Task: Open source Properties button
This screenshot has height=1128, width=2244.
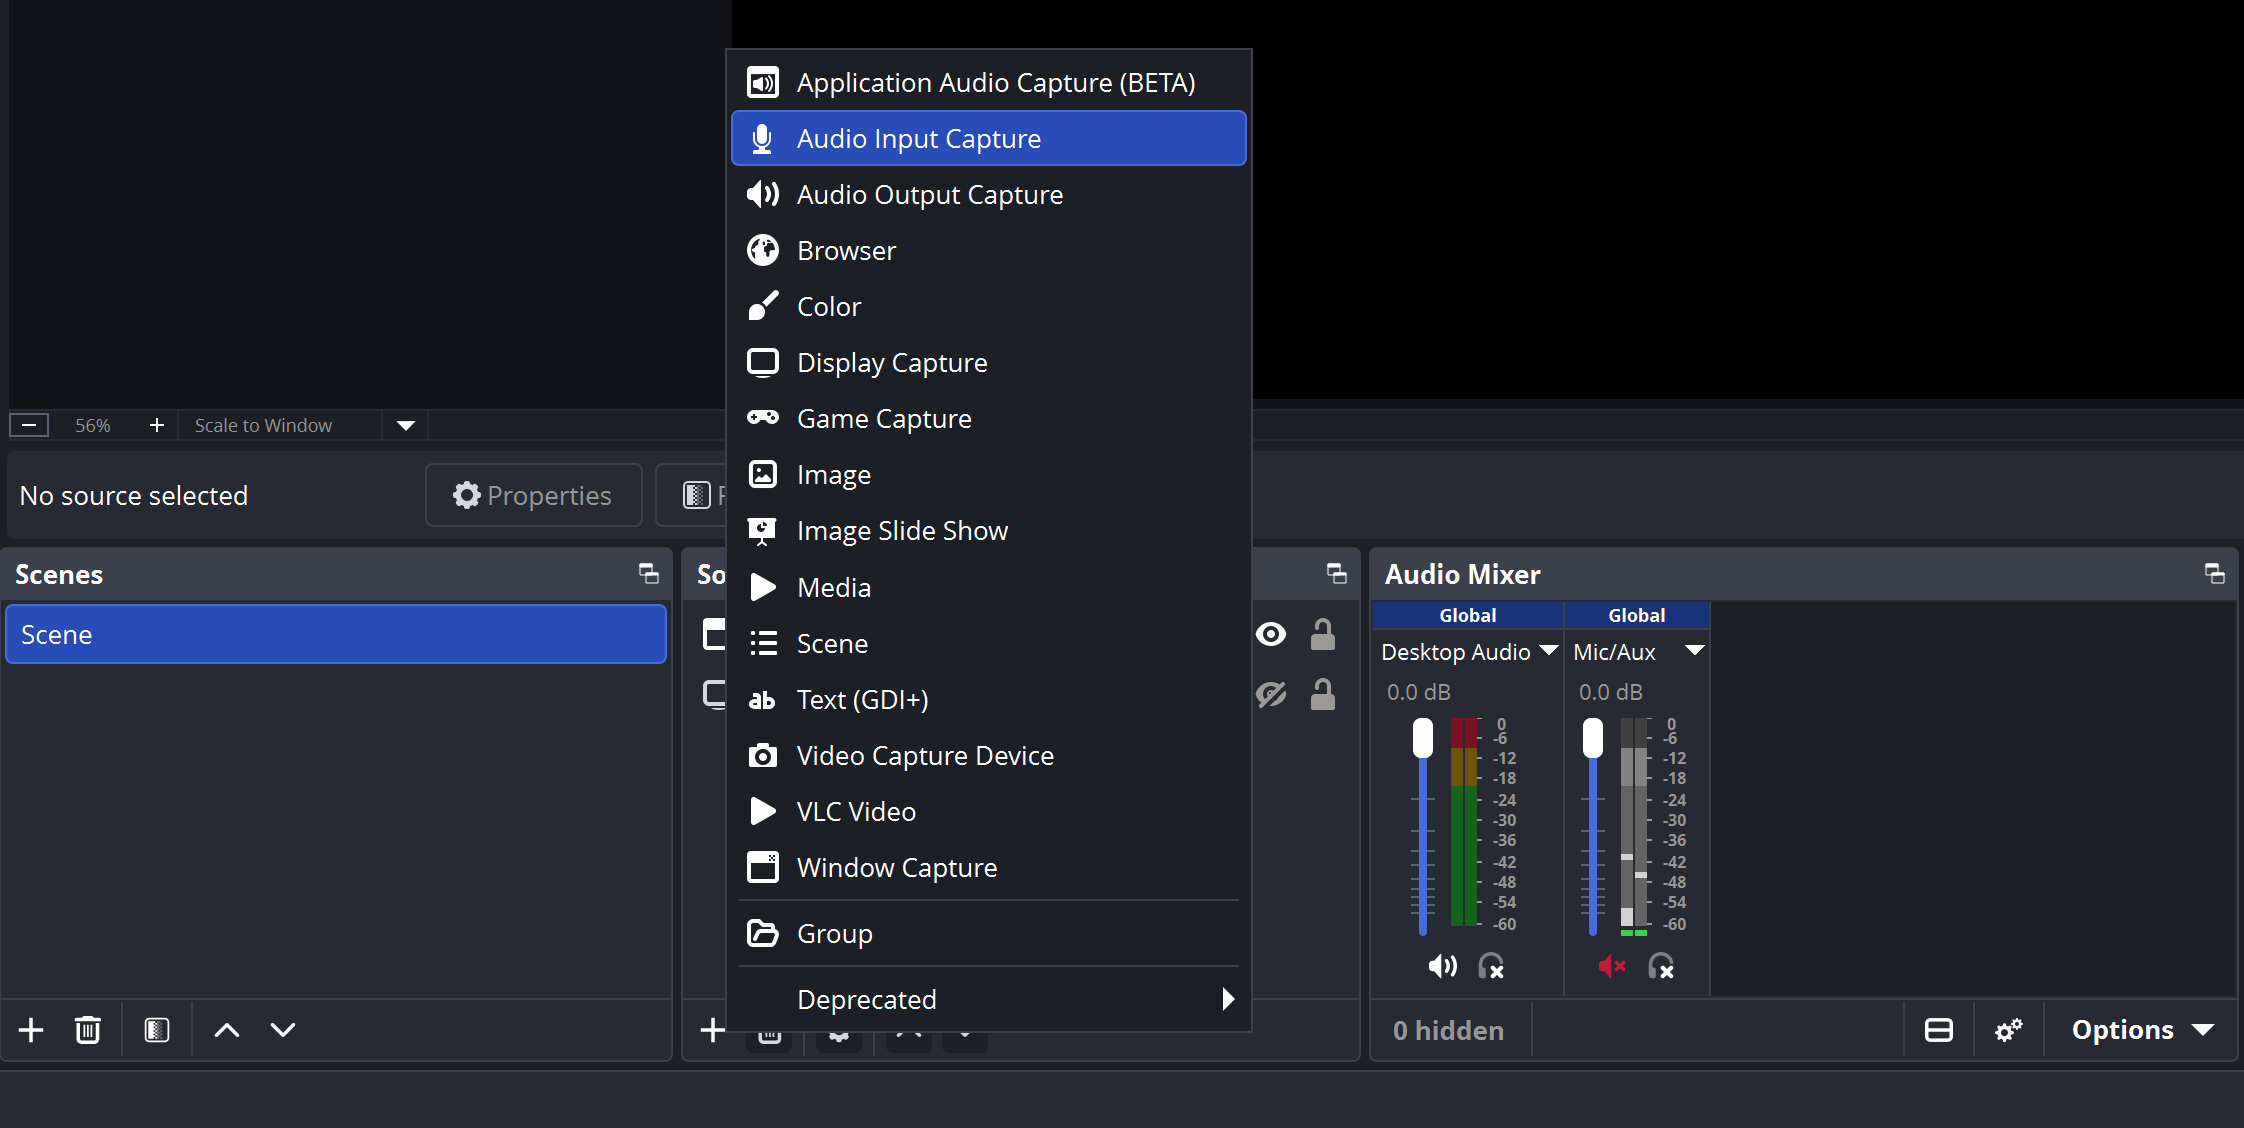Action: (533, 495)
